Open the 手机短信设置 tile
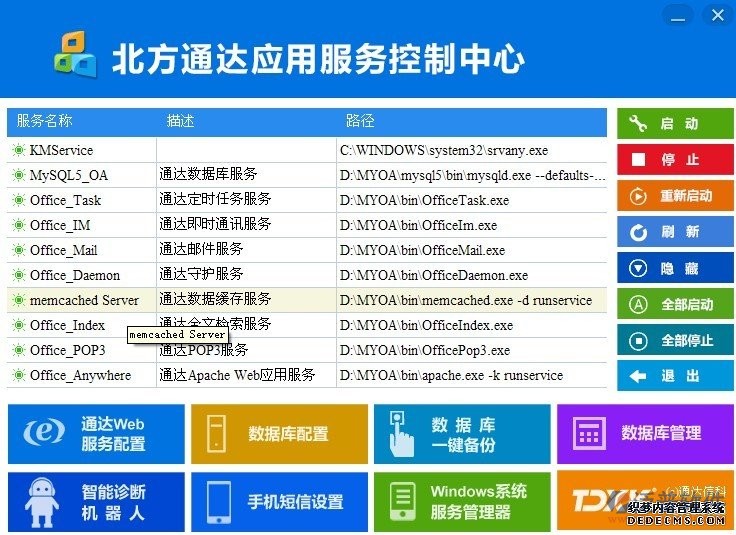 [279, 502]
